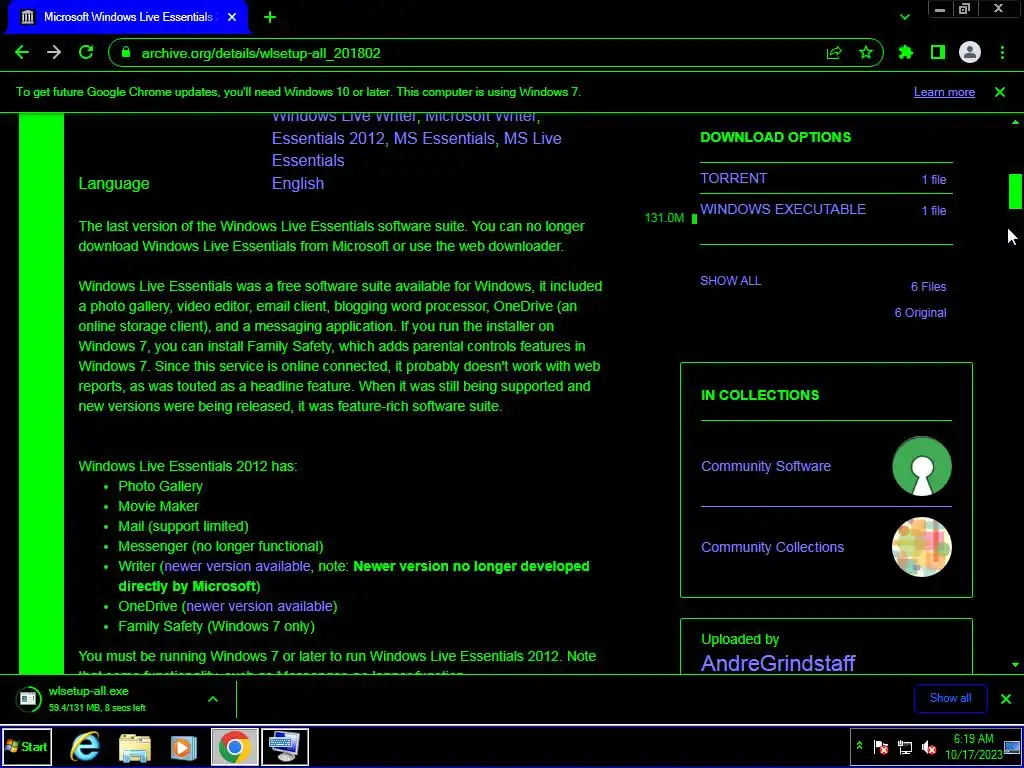Close the Microsoft Windows Live Essentials tab
The width and height of the screenshot is (1024, 768).
tap(232, 18)
